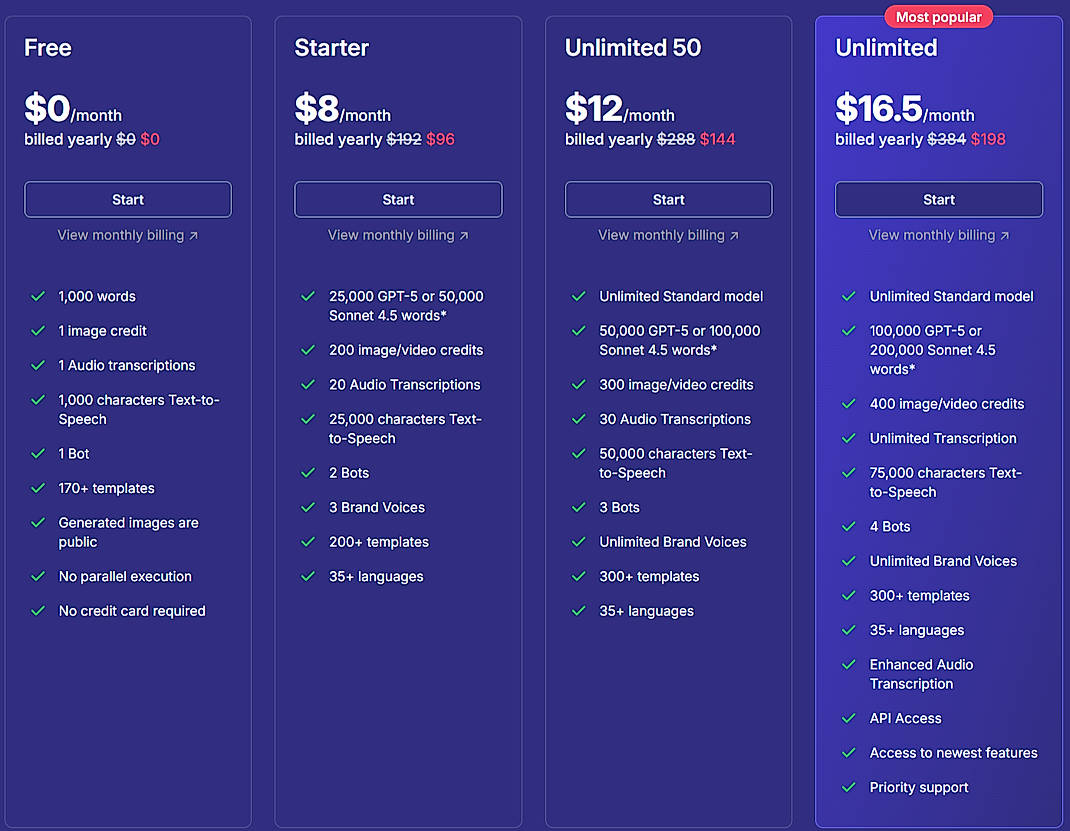Click '100,000 GPT-5 or 200,000 Sonnet' feature
1070x831 pixels.
(933, 350)
